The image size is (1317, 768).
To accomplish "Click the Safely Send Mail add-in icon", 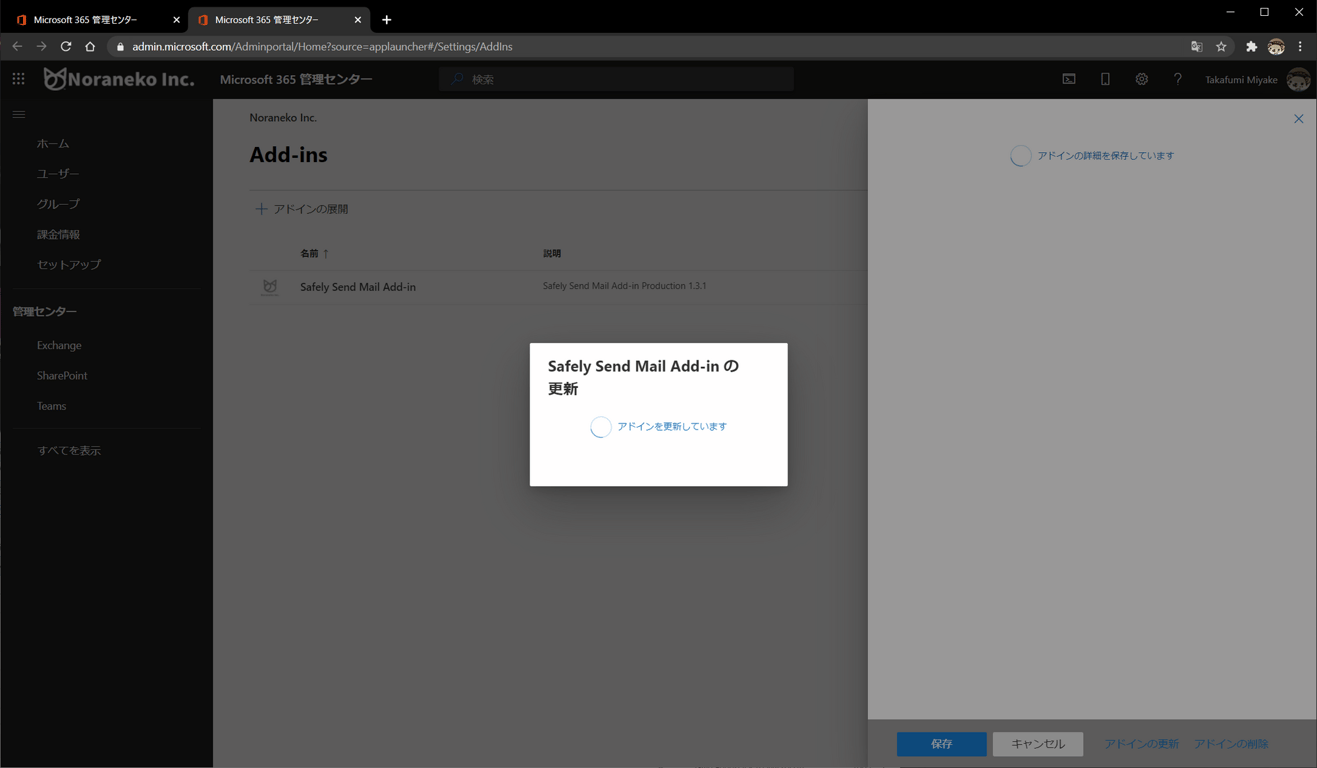I will tap(270, 287).
